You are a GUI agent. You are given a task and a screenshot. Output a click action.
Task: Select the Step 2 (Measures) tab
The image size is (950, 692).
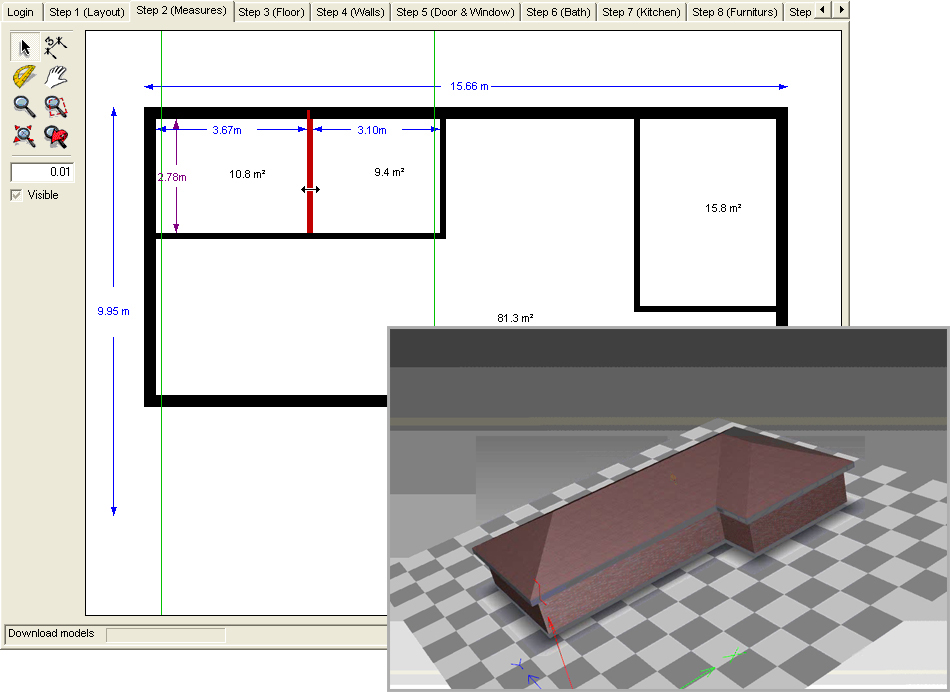point(181,11)
